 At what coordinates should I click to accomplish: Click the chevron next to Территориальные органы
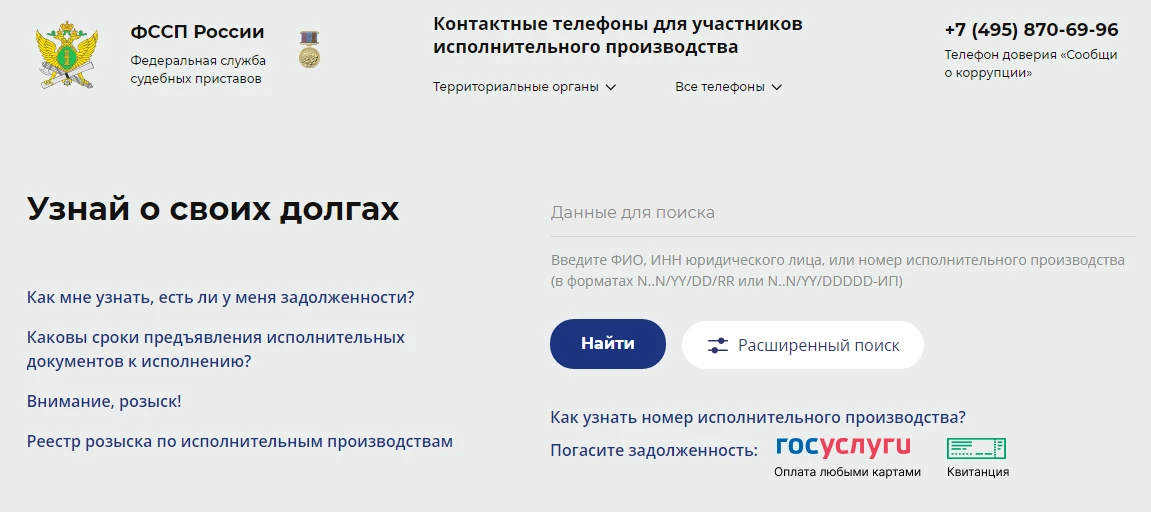point(611,87)
